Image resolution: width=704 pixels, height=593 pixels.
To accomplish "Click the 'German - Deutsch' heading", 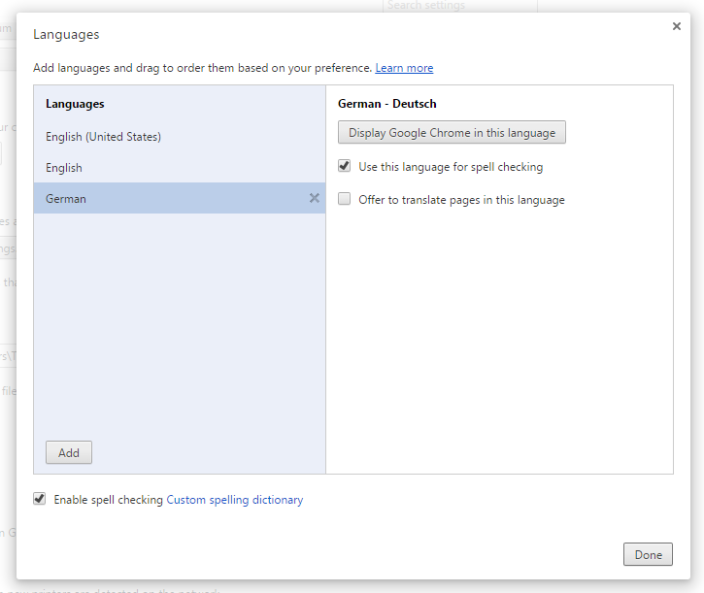I will coord(387,104).
